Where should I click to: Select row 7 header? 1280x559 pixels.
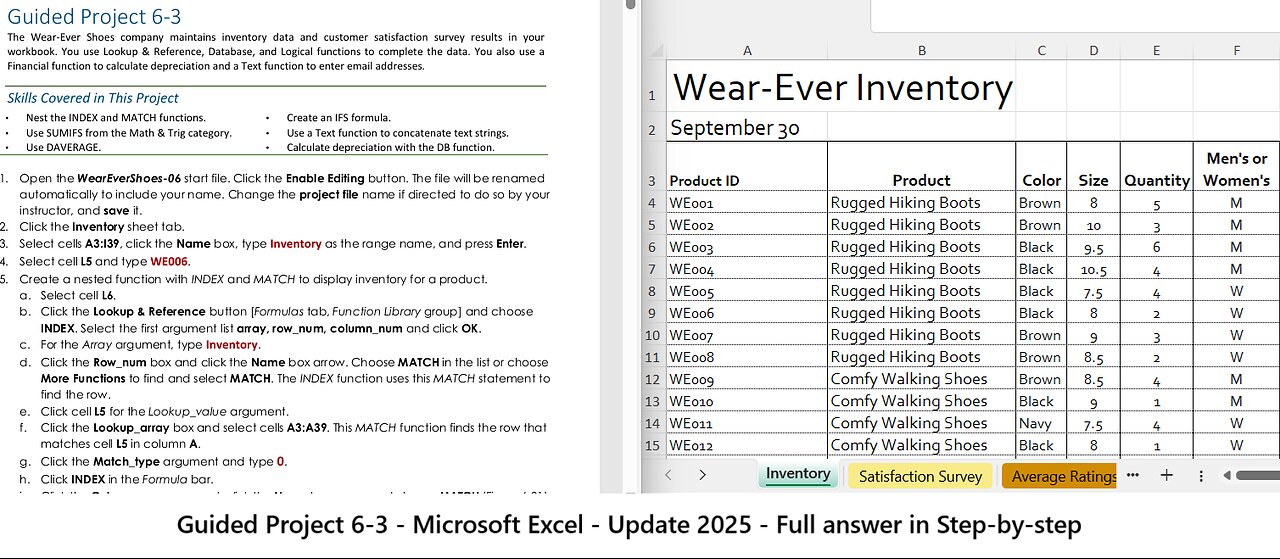(x=652, y=269)
